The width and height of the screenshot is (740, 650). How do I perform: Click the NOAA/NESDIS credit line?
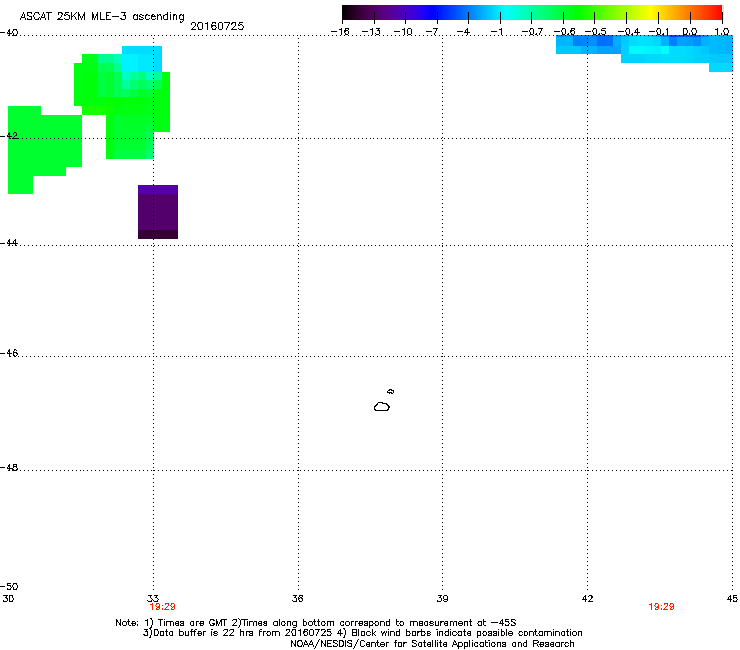pyautogui.click(x=432, y=644)
